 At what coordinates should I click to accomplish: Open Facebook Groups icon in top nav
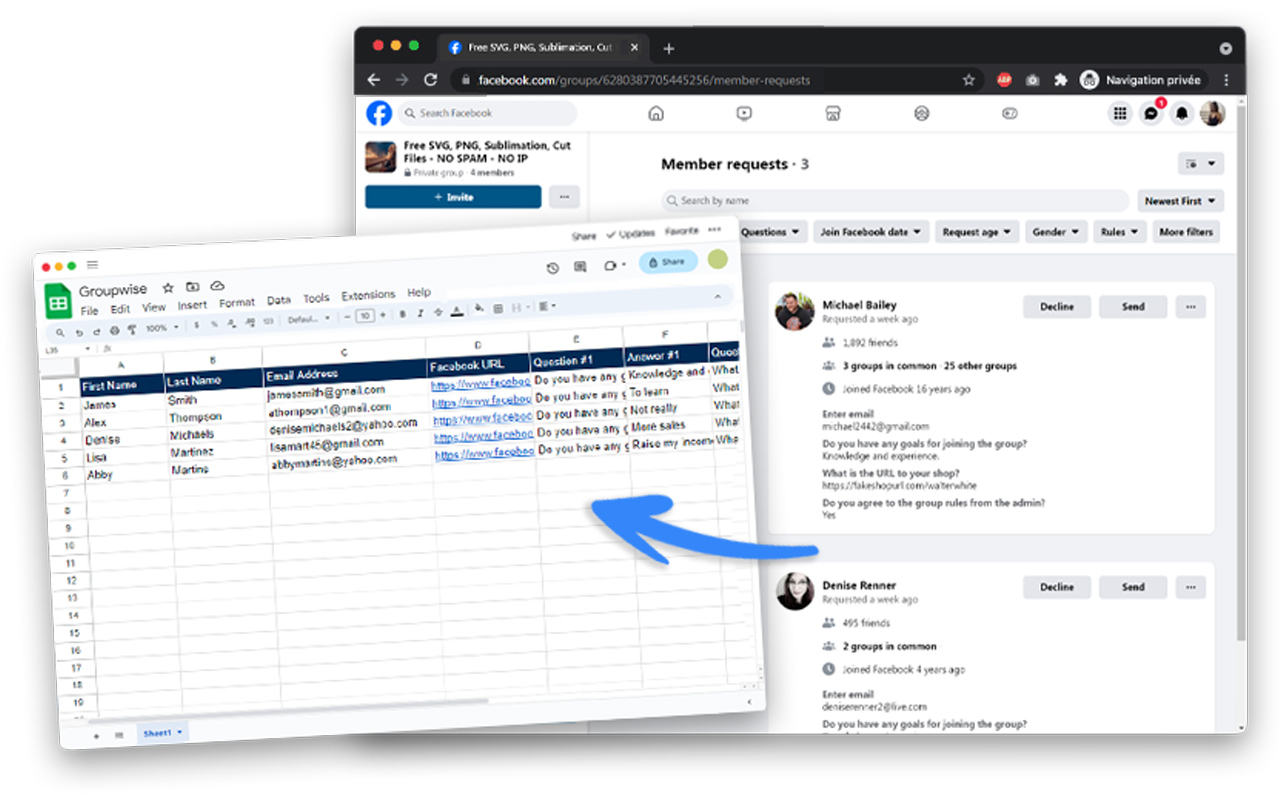pyautogui.click(x=921, y=113)
